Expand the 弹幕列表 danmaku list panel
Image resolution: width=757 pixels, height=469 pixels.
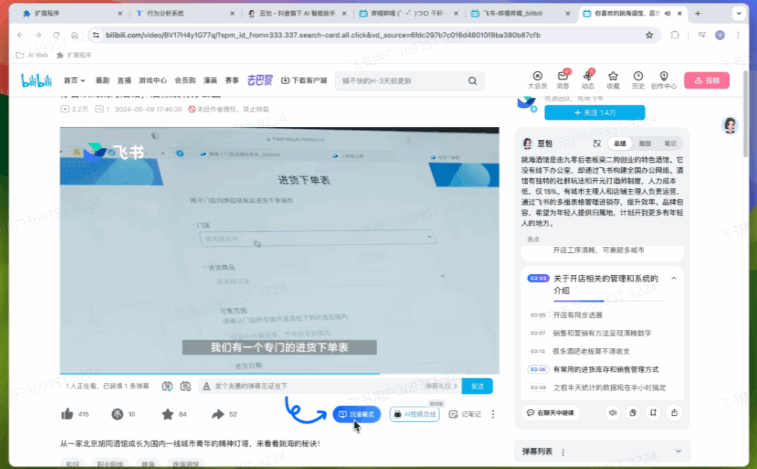[677, 451]
